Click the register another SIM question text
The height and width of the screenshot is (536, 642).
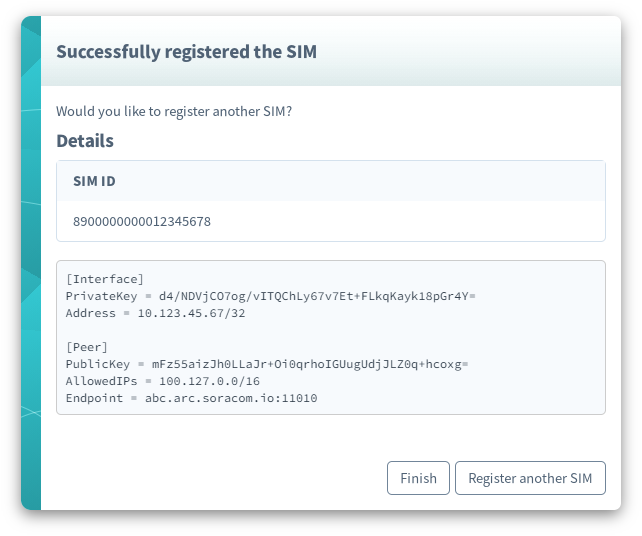point(174,111)
